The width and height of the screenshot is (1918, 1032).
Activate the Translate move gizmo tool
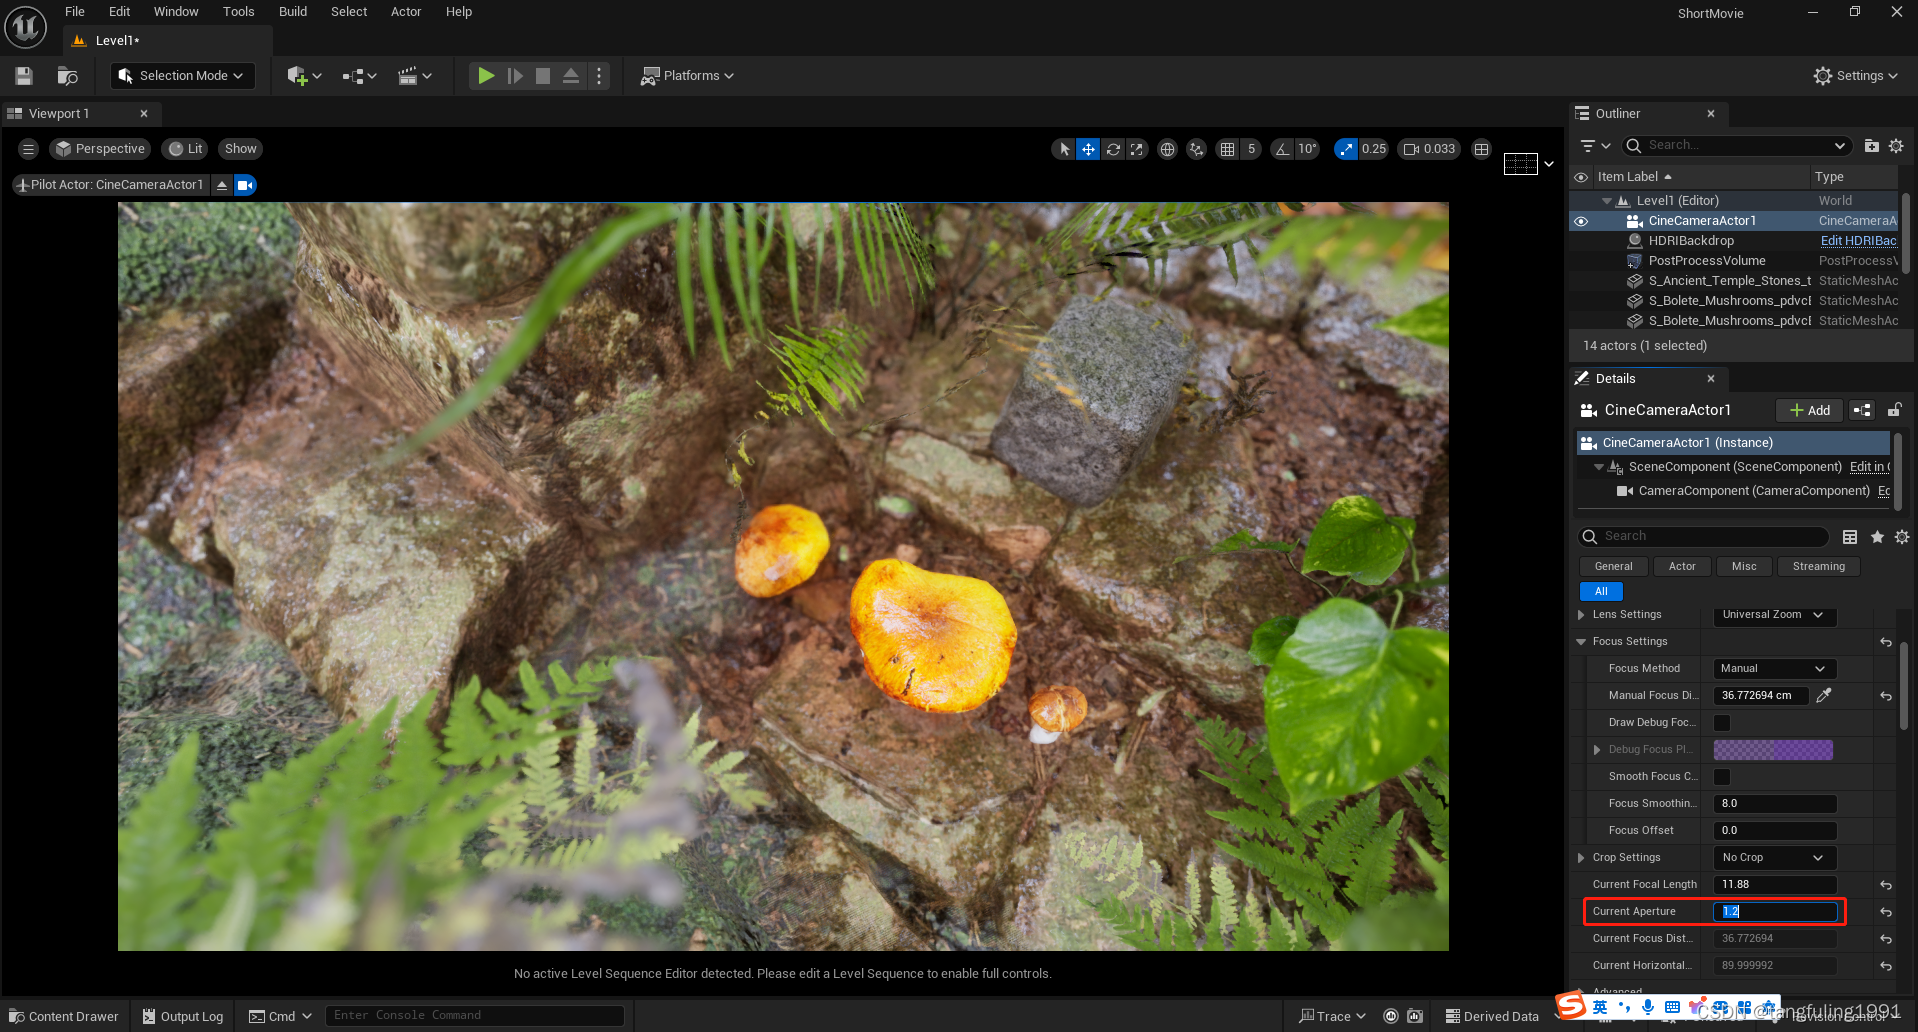pos(1088,149)
